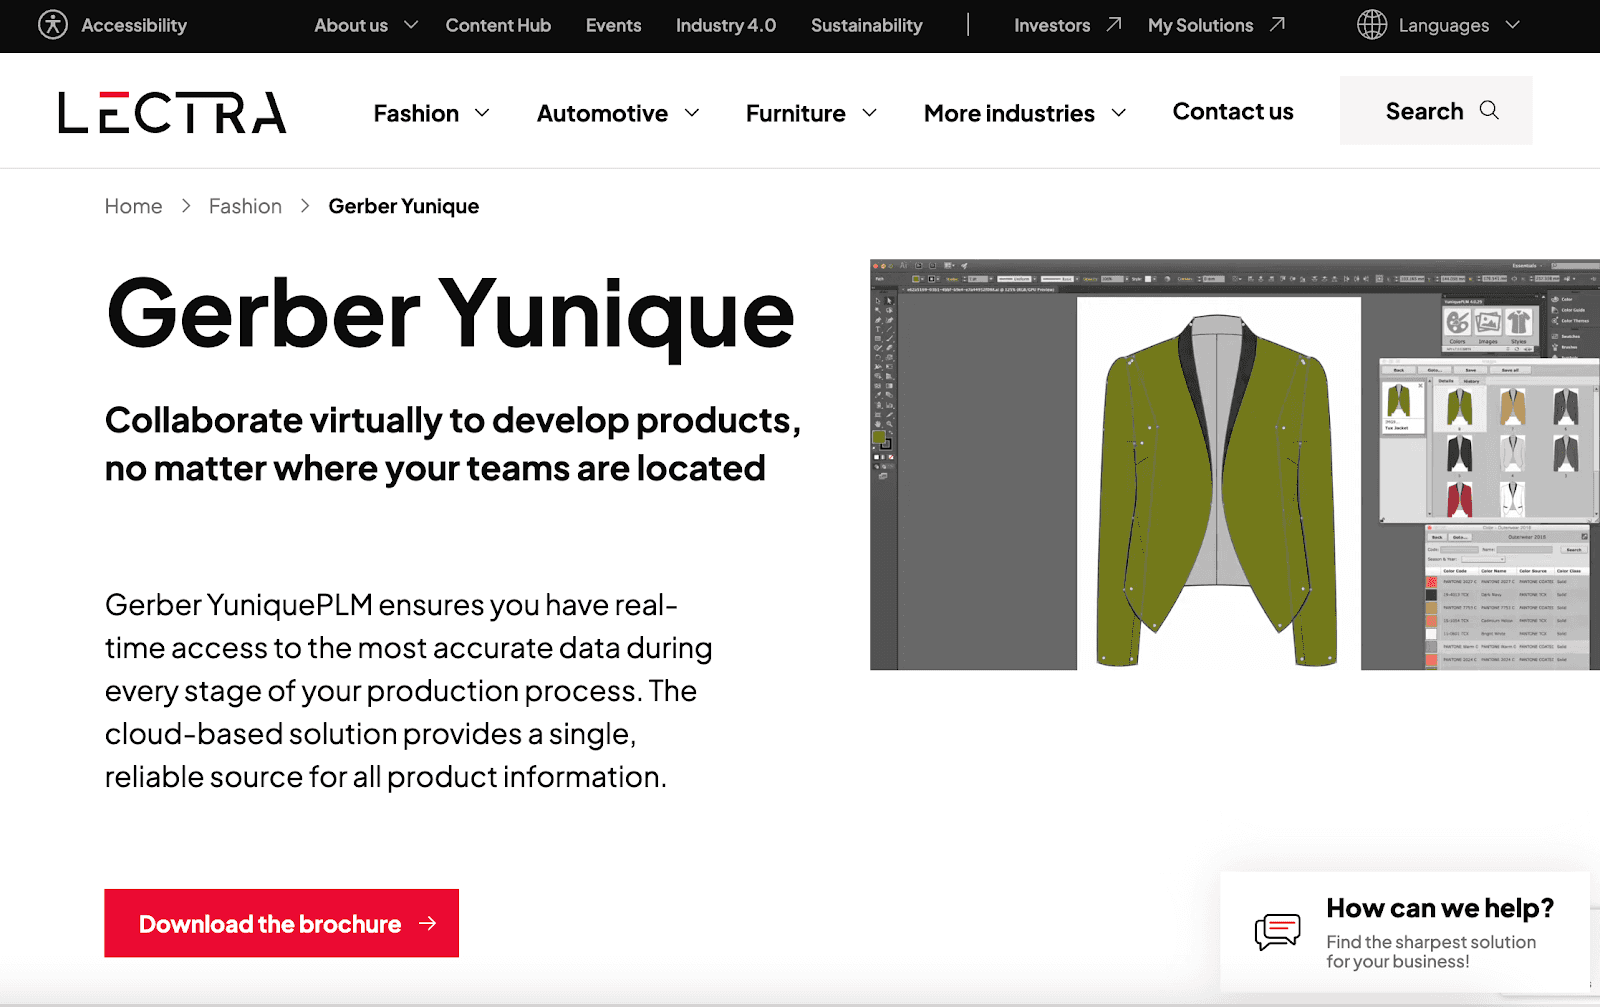Click the arrow icon beside Investors

(1114, 24)
